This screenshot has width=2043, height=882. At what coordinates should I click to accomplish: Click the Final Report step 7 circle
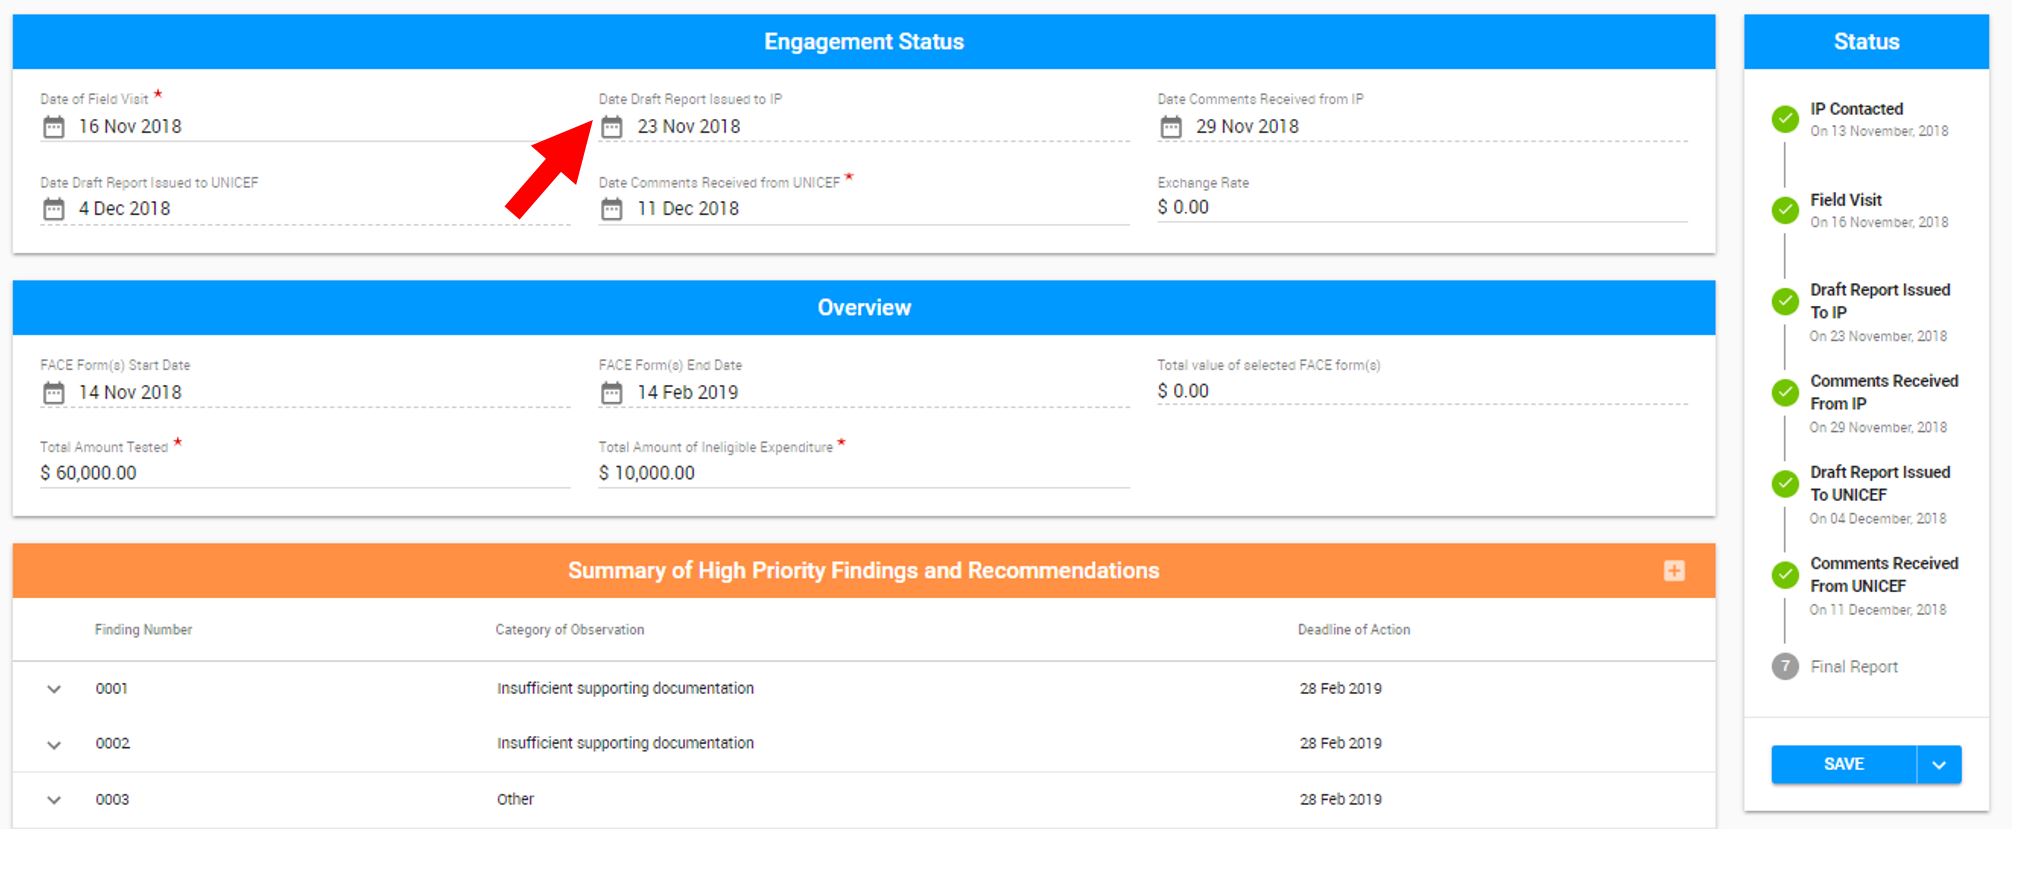1785,667
